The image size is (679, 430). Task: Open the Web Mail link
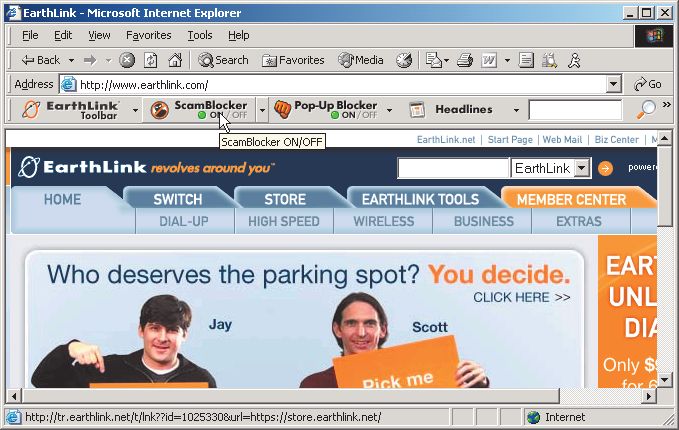click(x=562, y=139)
